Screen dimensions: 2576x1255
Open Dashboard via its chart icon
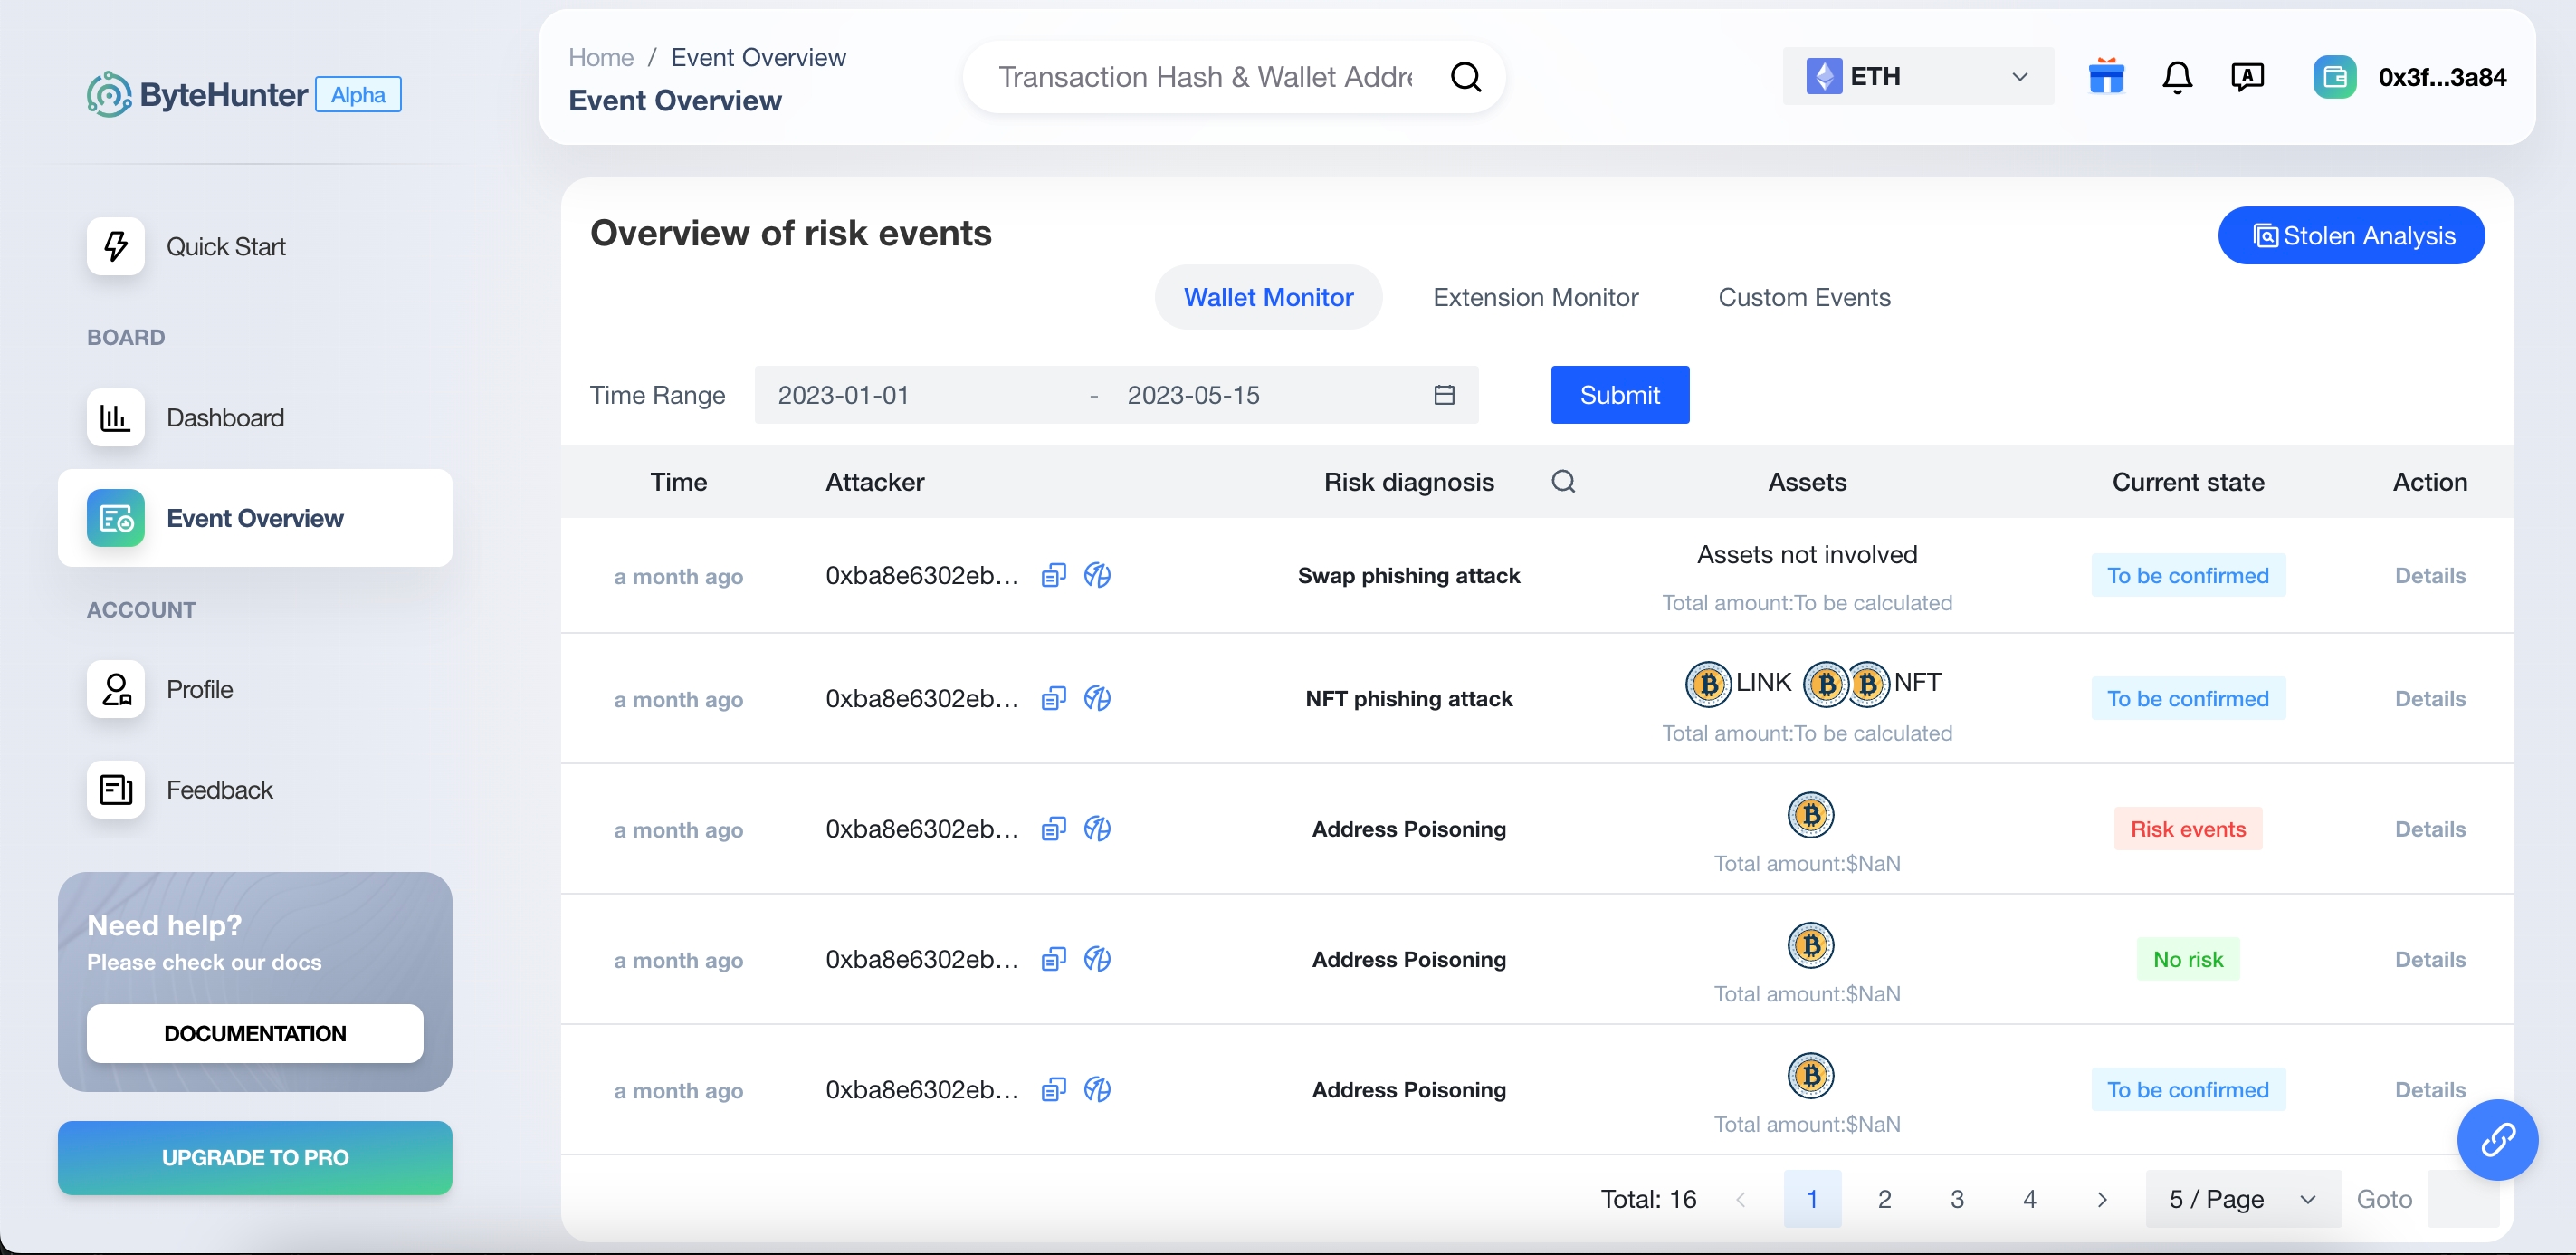[x=116, y=417]
